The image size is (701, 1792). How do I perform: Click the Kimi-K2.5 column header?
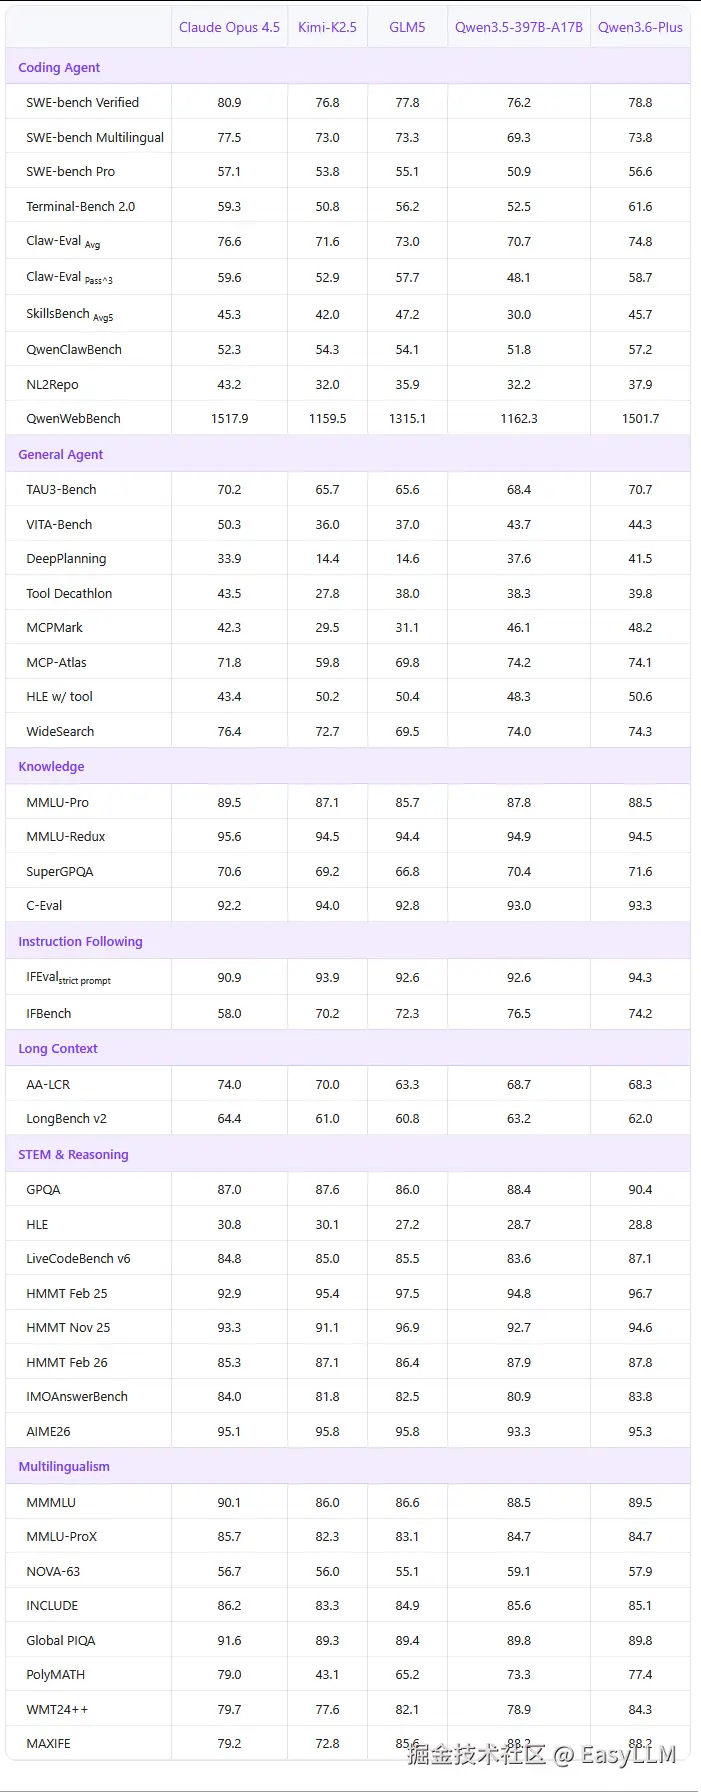327,27
